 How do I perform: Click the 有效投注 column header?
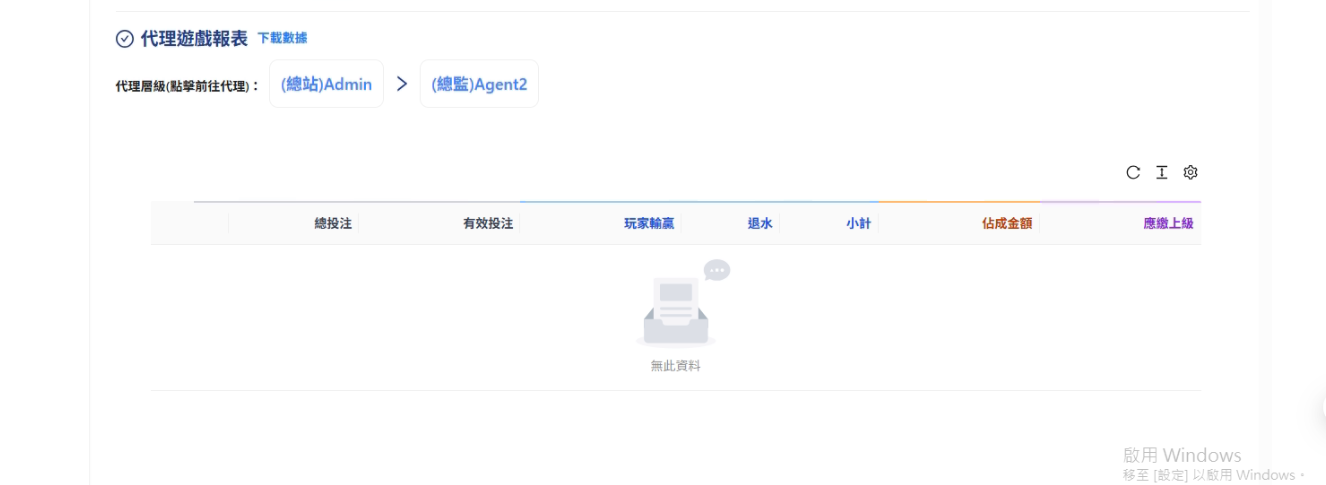coord(487,224)
